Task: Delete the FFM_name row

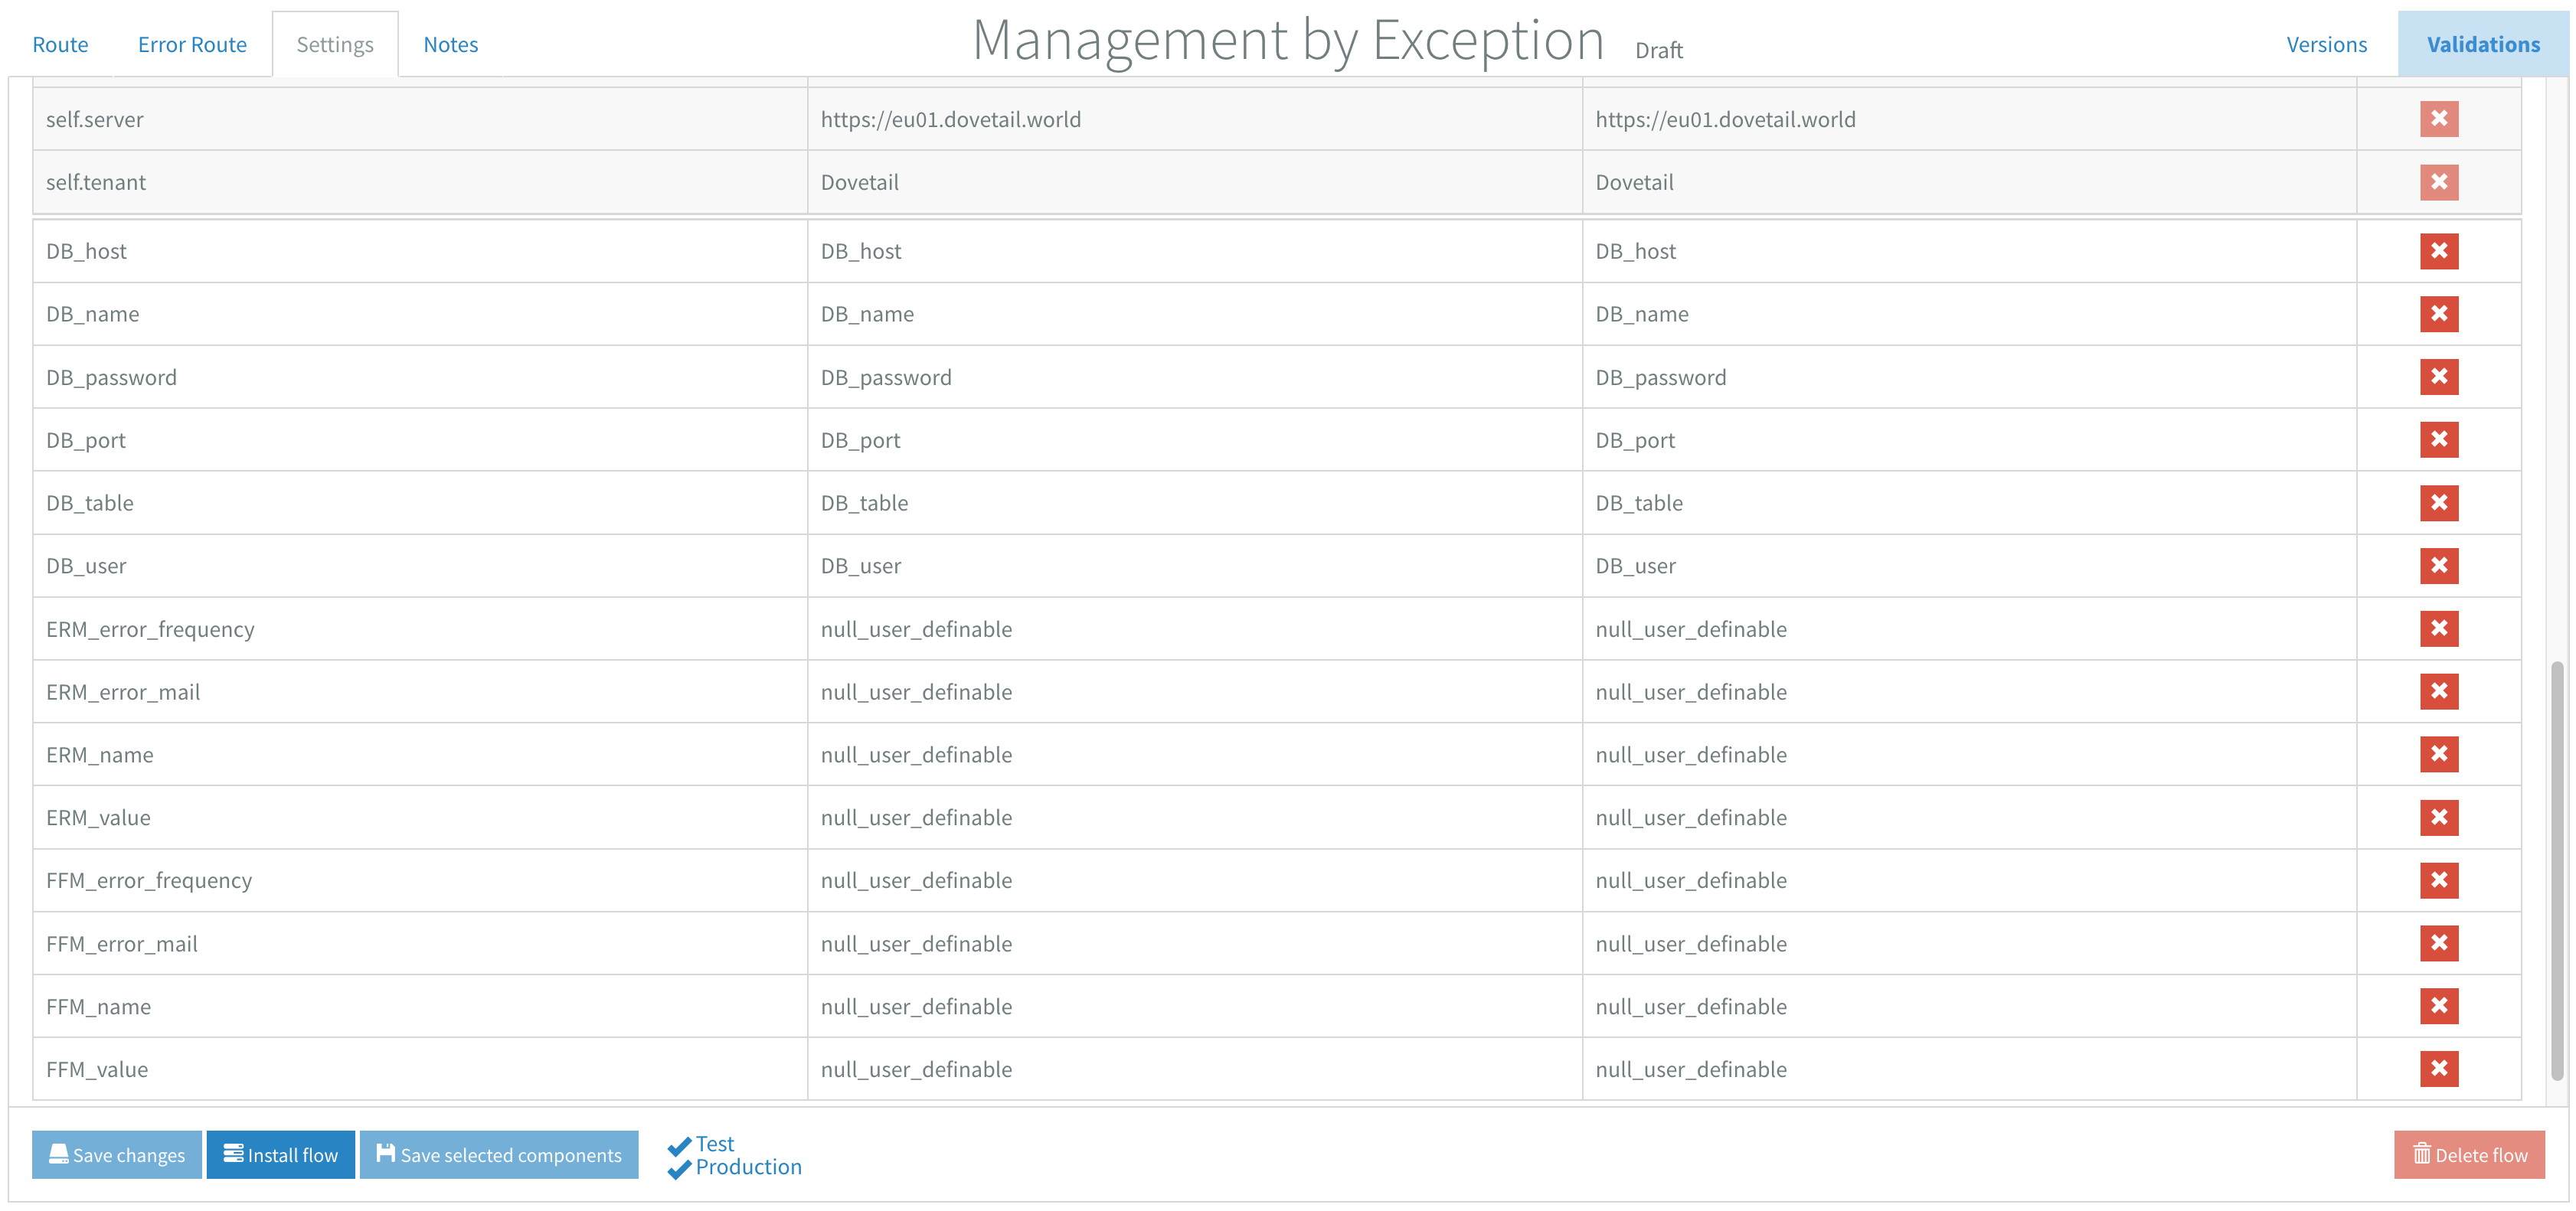Action: click(x=2438, y=1007)
